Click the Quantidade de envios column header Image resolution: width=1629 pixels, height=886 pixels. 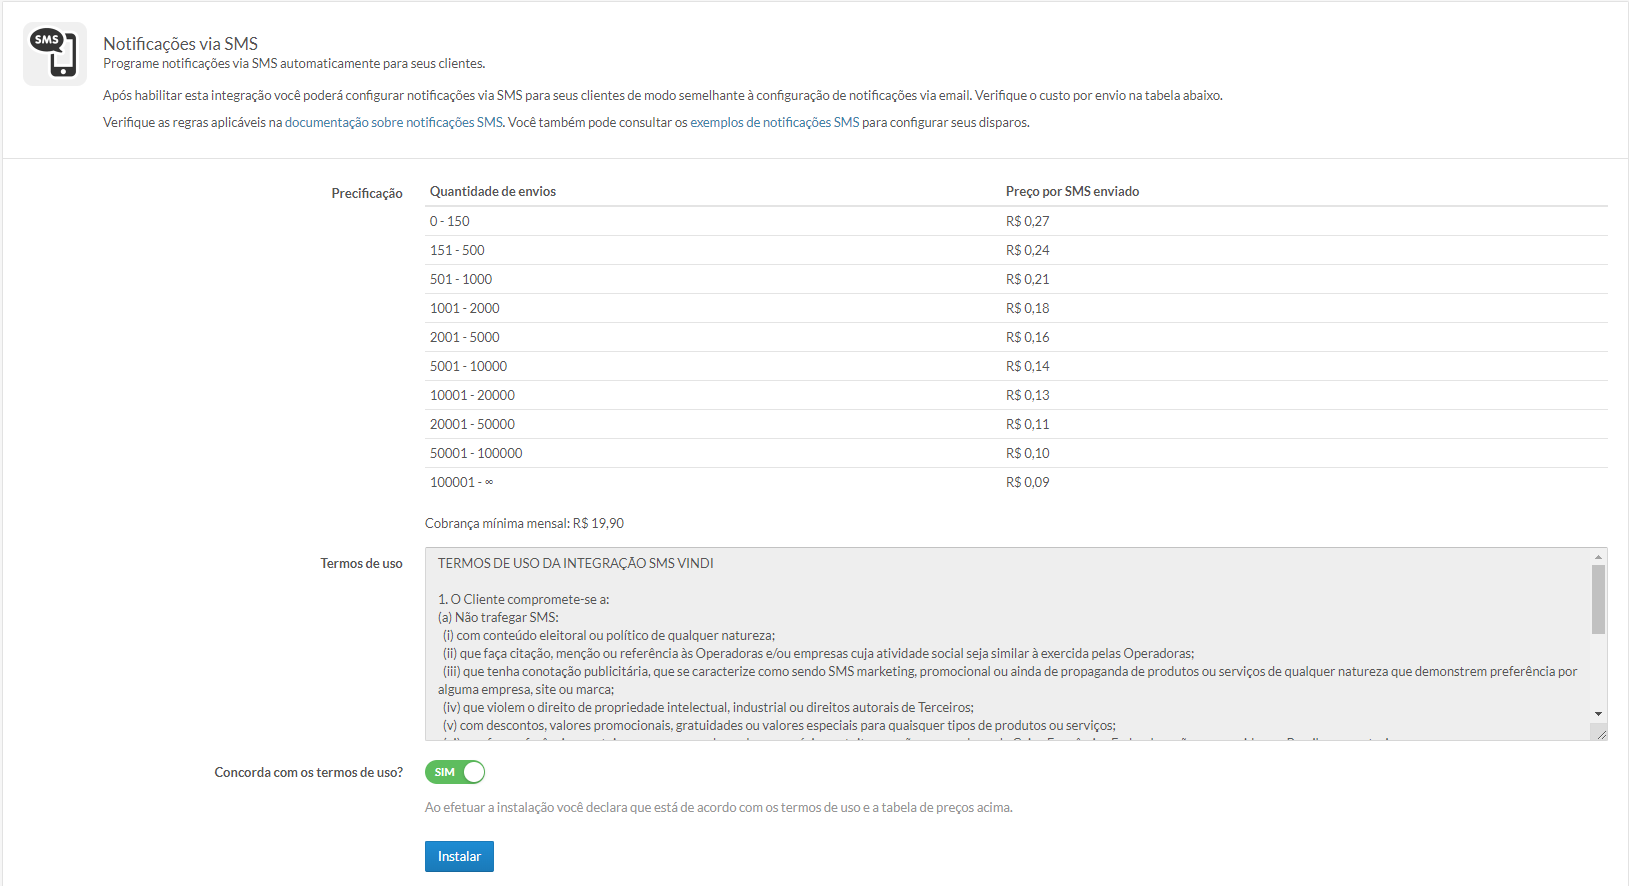493,191
